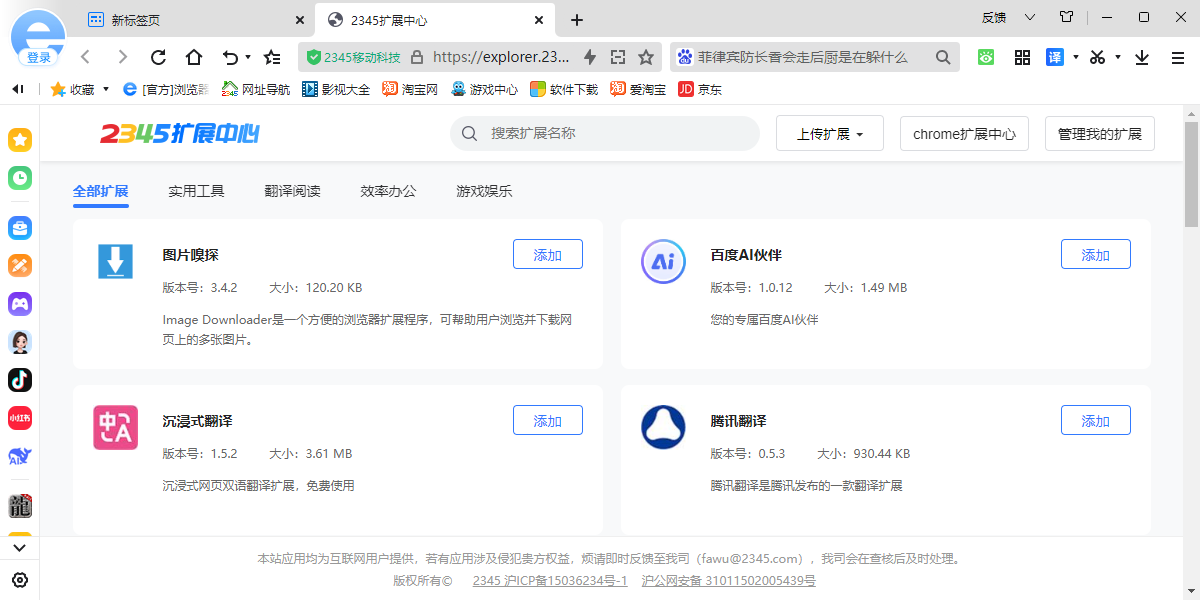Viewport: 1200px width, 600px height.
Task: Open the hamburger main menu
Action: point(1178,57)
